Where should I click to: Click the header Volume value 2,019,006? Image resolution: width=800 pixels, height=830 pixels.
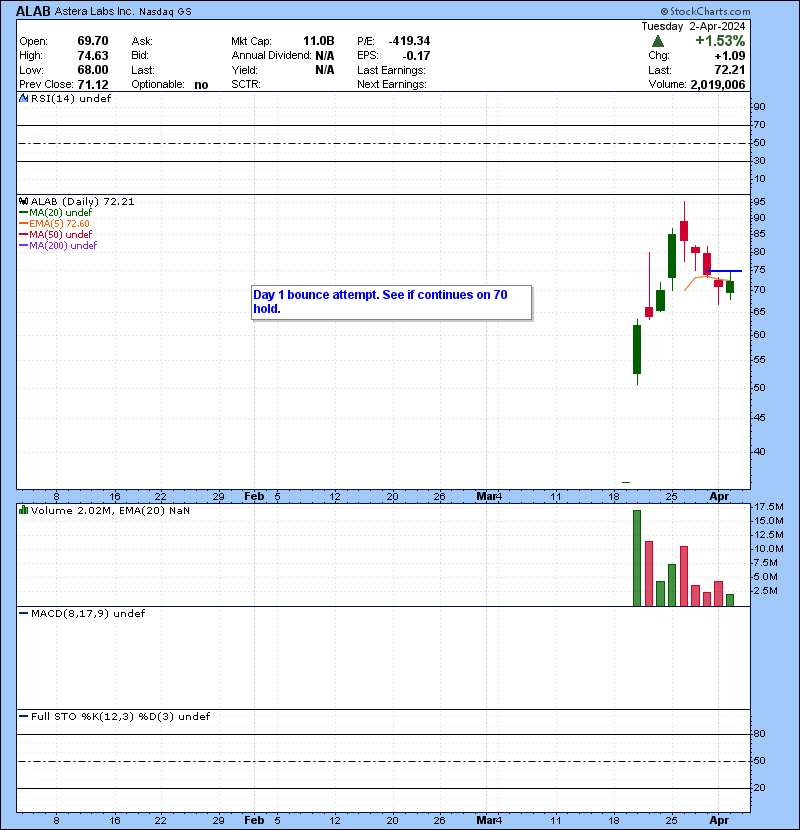(717, 85)
